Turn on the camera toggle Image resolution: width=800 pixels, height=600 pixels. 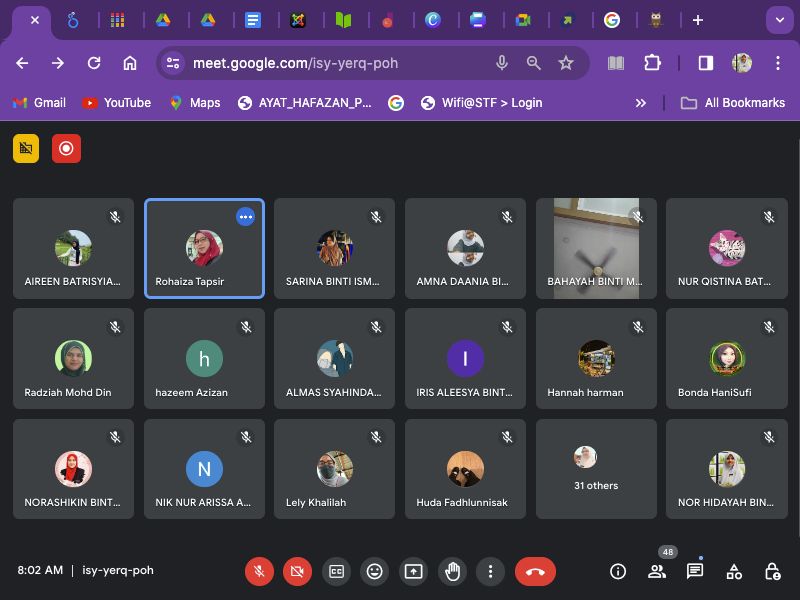click(297, 571)
